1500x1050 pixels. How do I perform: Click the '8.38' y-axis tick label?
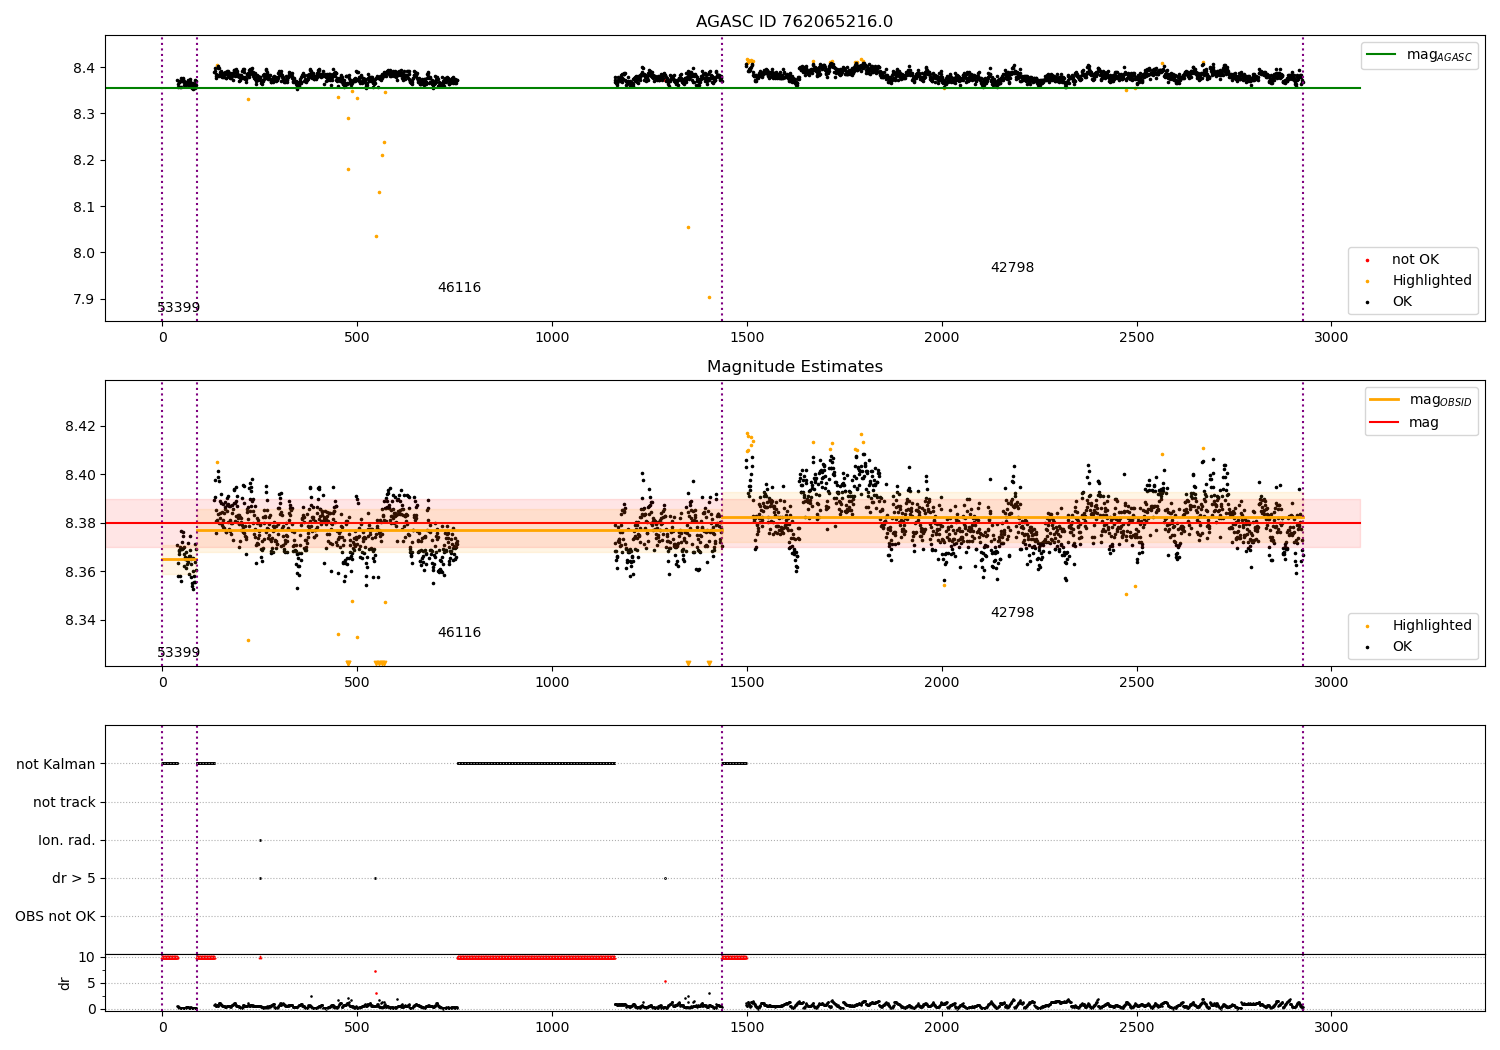click(80, 524)
